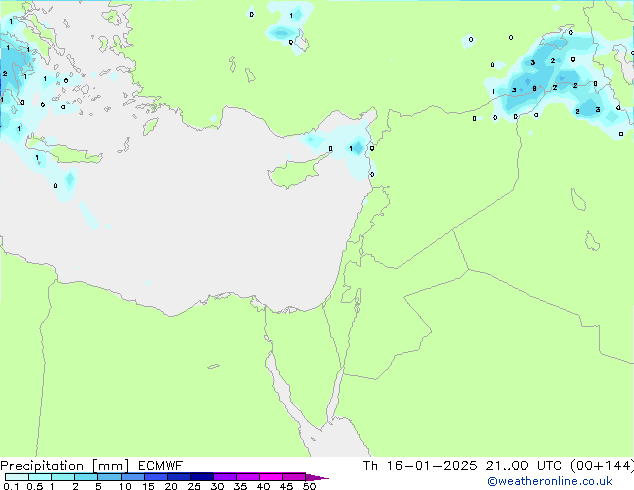Select the 5–10 mm legend color box
The height and width of the screenshot is (490, 634).
(109, 477)
